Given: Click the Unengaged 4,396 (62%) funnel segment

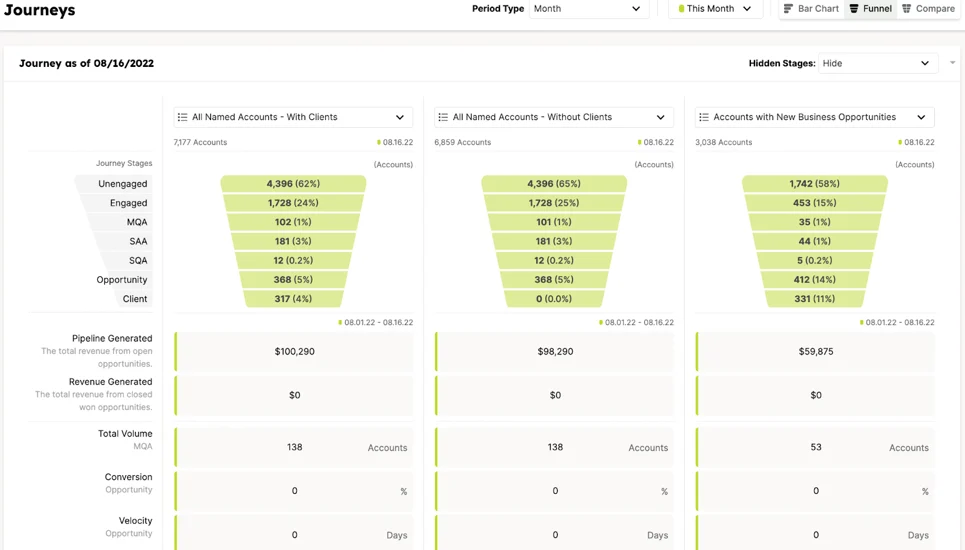Looking at the screenshot, I should click(x=294, y=183).
